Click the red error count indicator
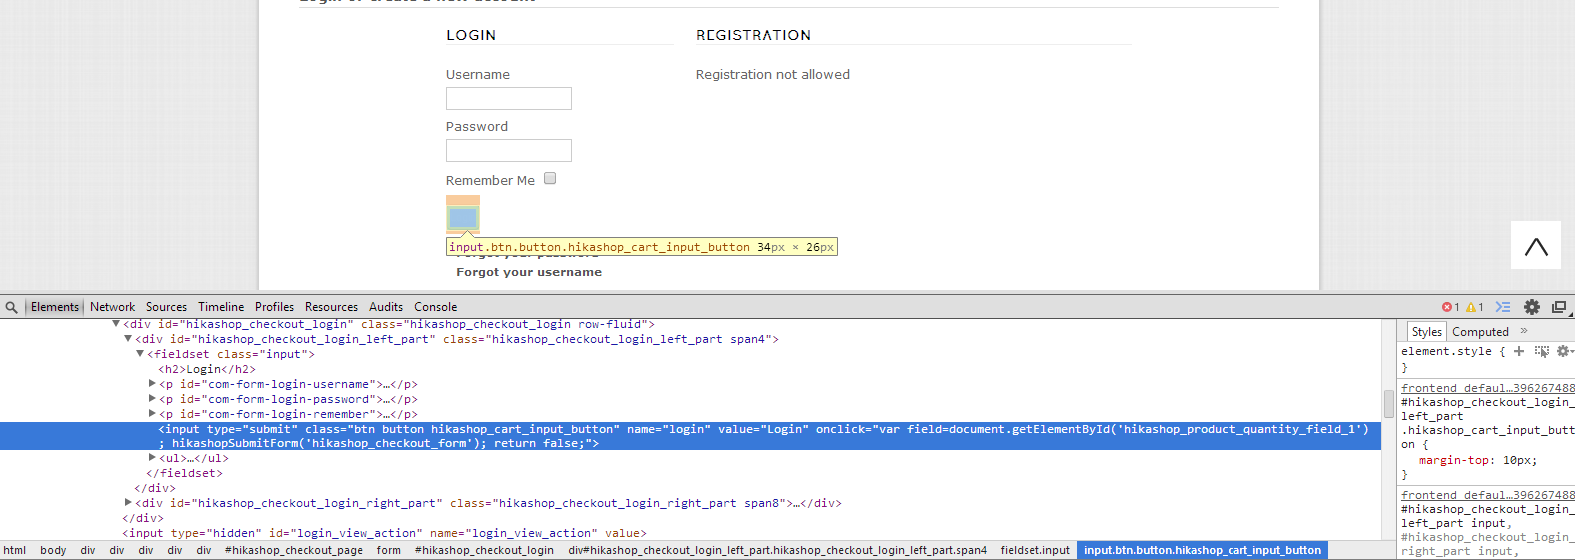This screenshot has width=1575, height=560. pos(1451,307)
